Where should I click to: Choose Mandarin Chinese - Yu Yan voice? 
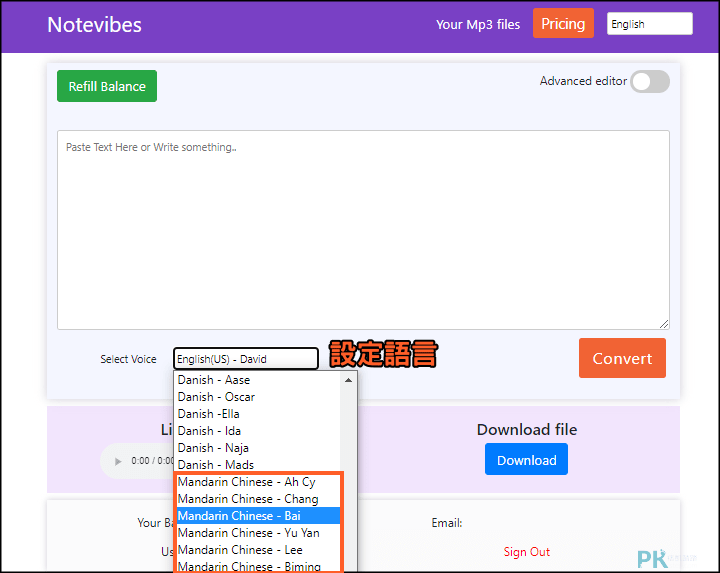pos(258,533)
